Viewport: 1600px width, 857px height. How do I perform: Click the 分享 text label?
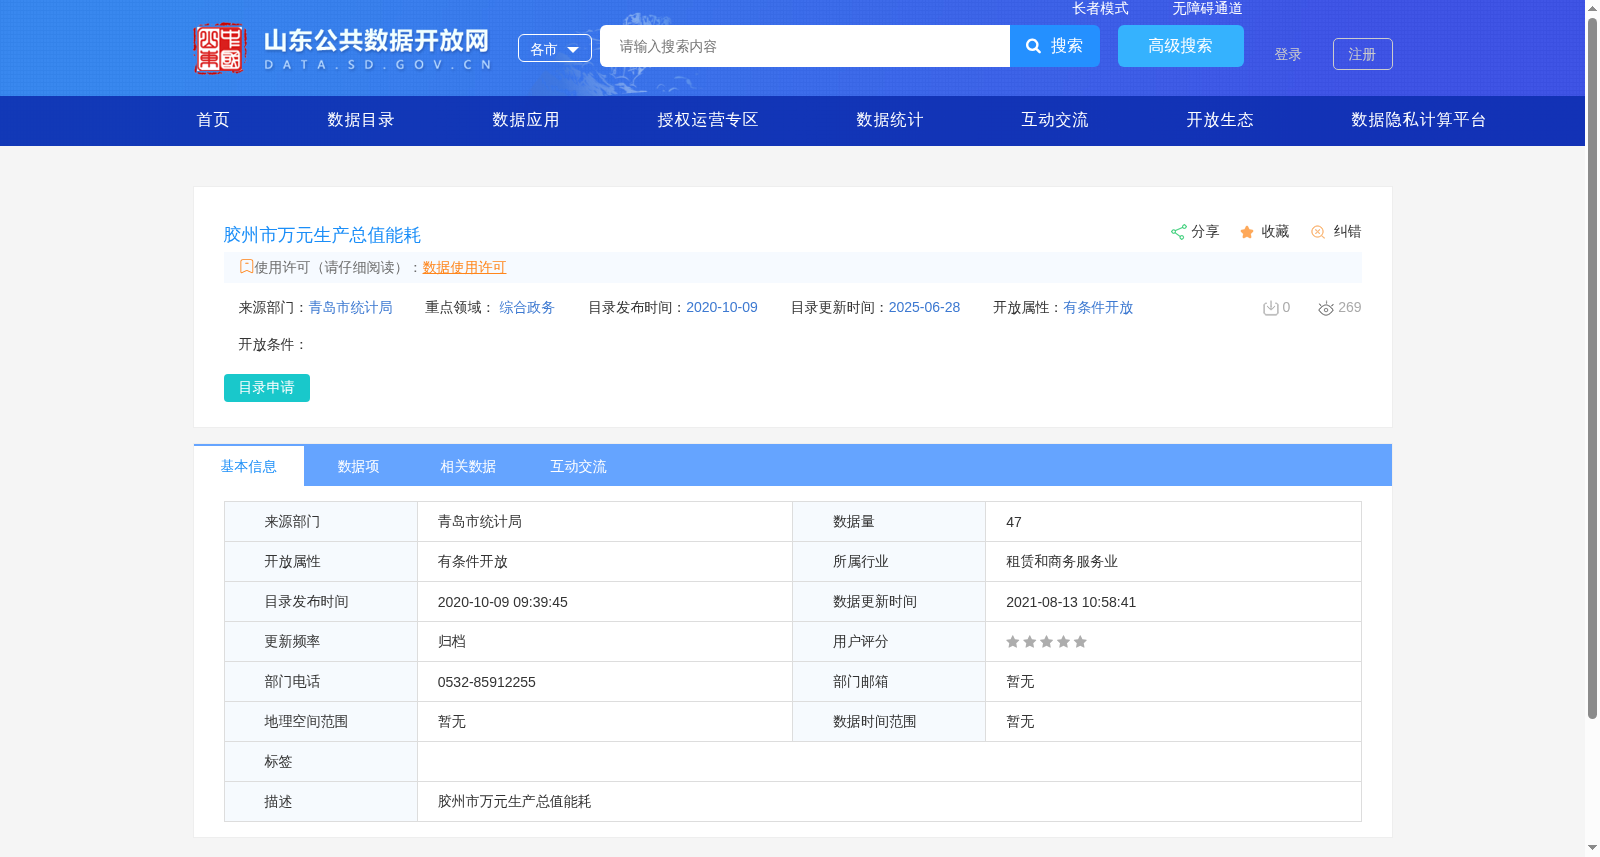[1205, 231]
